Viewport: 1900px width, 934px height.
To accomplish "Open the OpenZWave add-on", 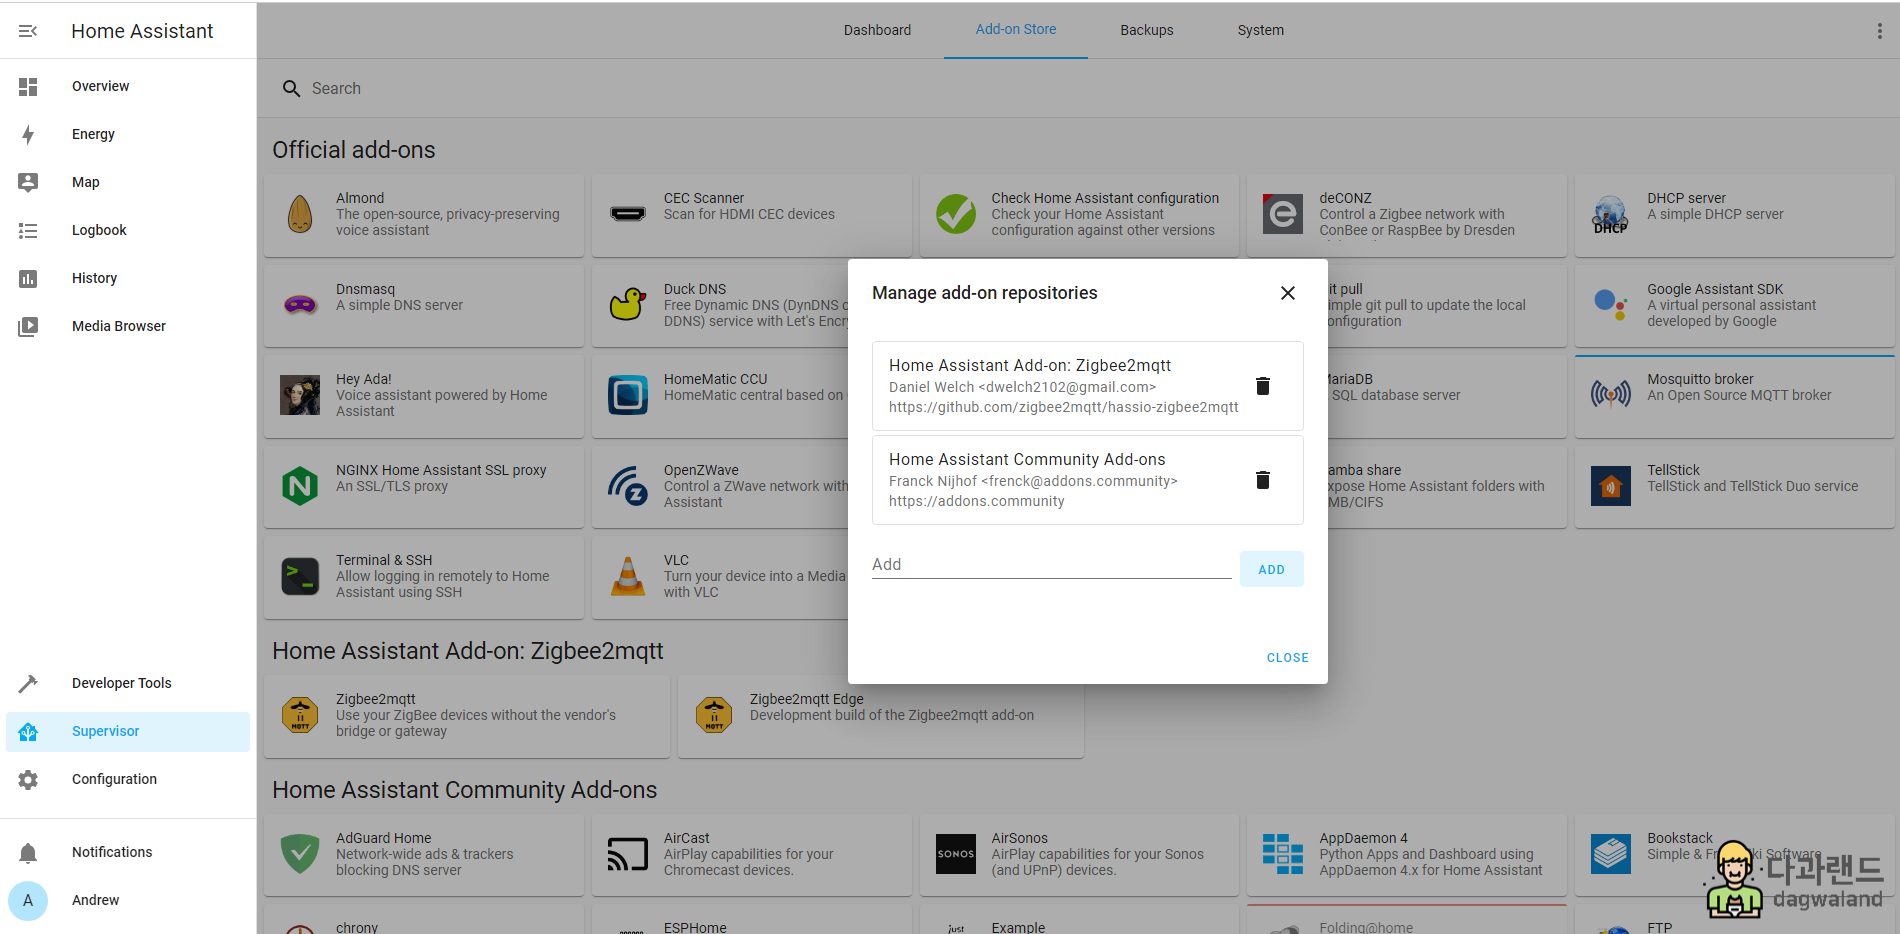I will pos(720,487).
